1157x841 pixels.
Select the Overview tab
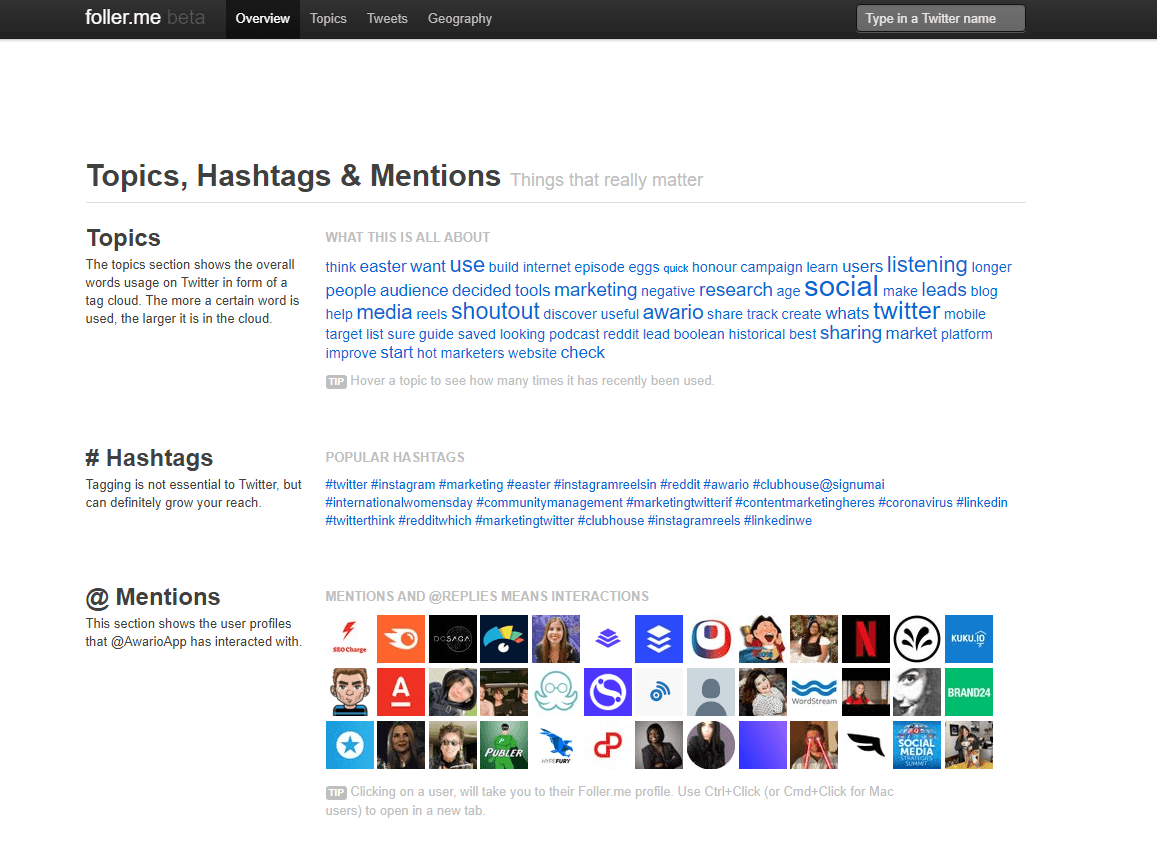262,19
